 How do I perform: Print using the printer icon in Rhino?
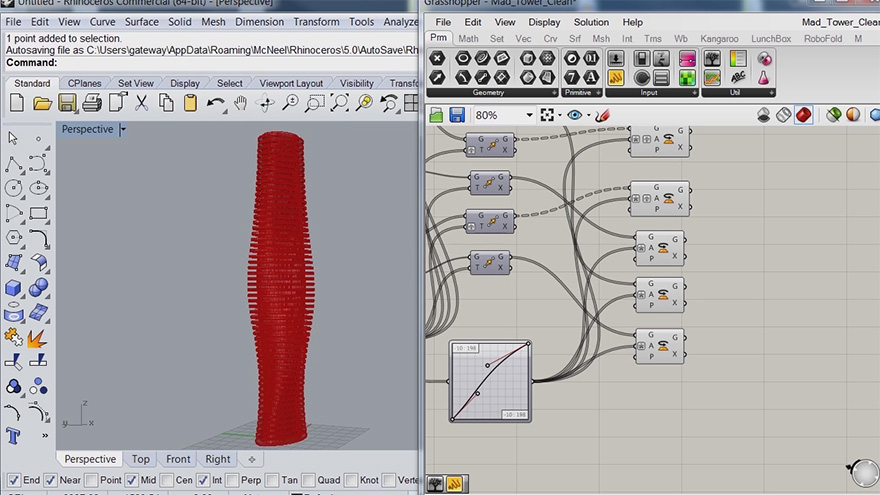92,103
